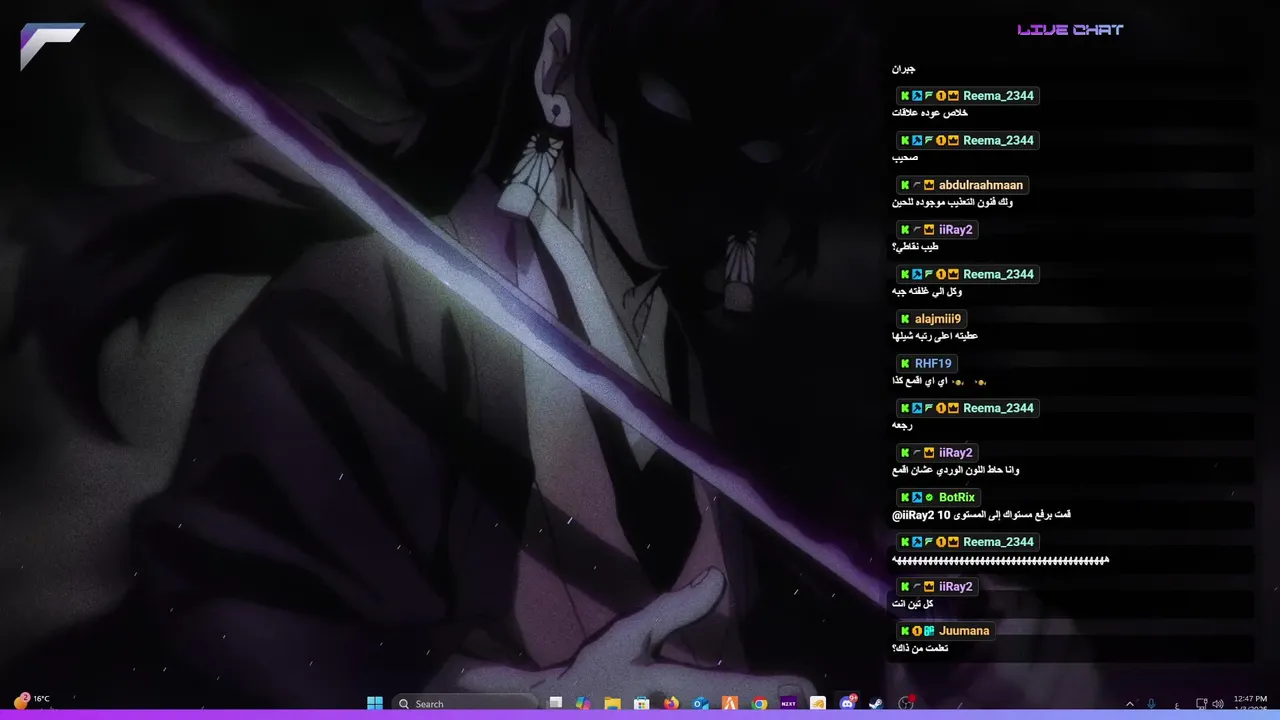
Task: Click the microphone tray icon
Action: [x=1152, y=704]
